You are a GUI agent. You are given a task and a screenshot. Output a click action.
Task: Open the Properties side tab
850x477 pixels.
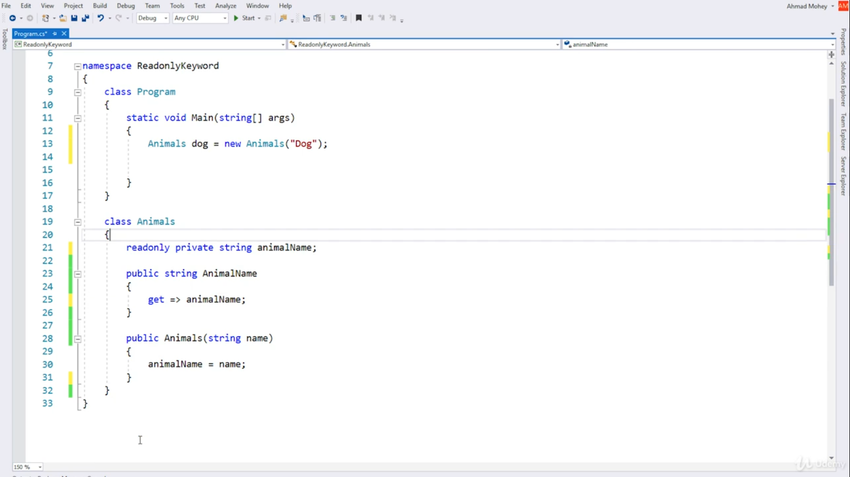(843, 42)
